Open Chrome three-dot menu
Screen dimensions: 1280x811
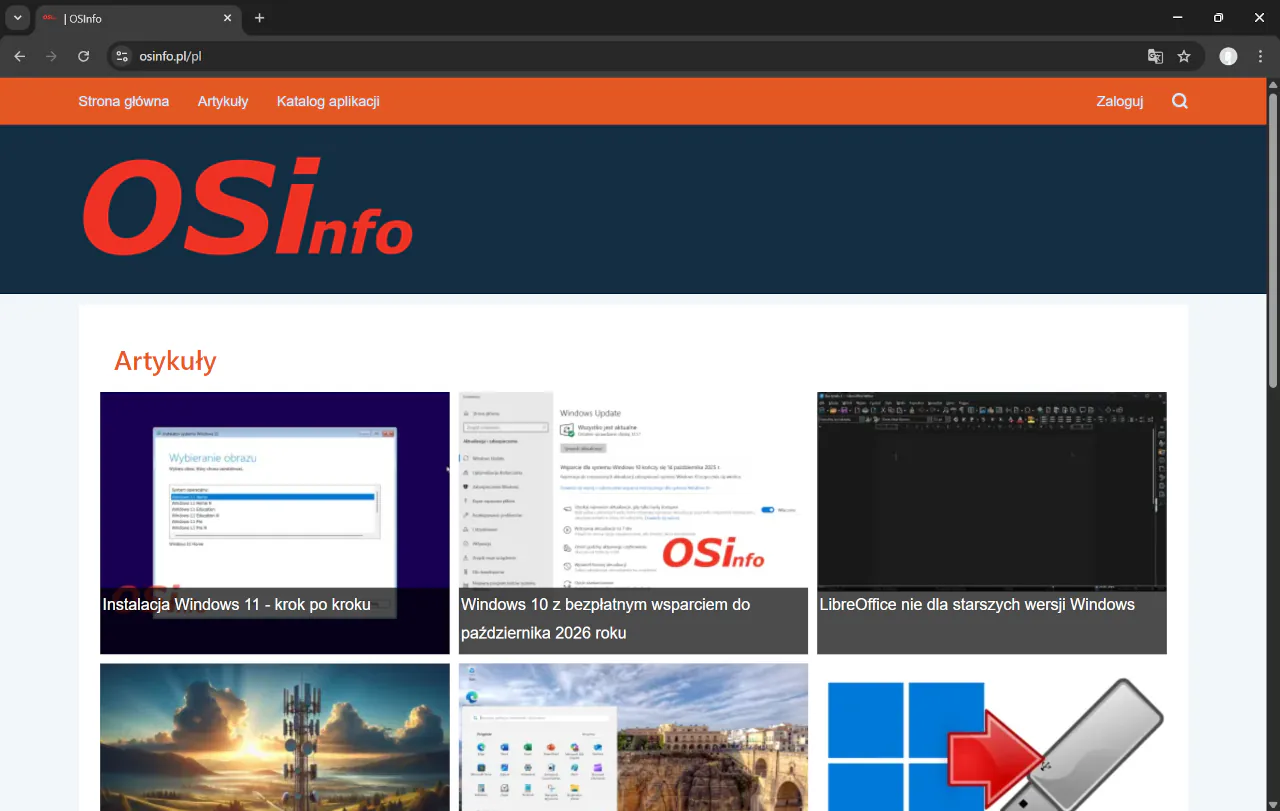(1260, 57)
